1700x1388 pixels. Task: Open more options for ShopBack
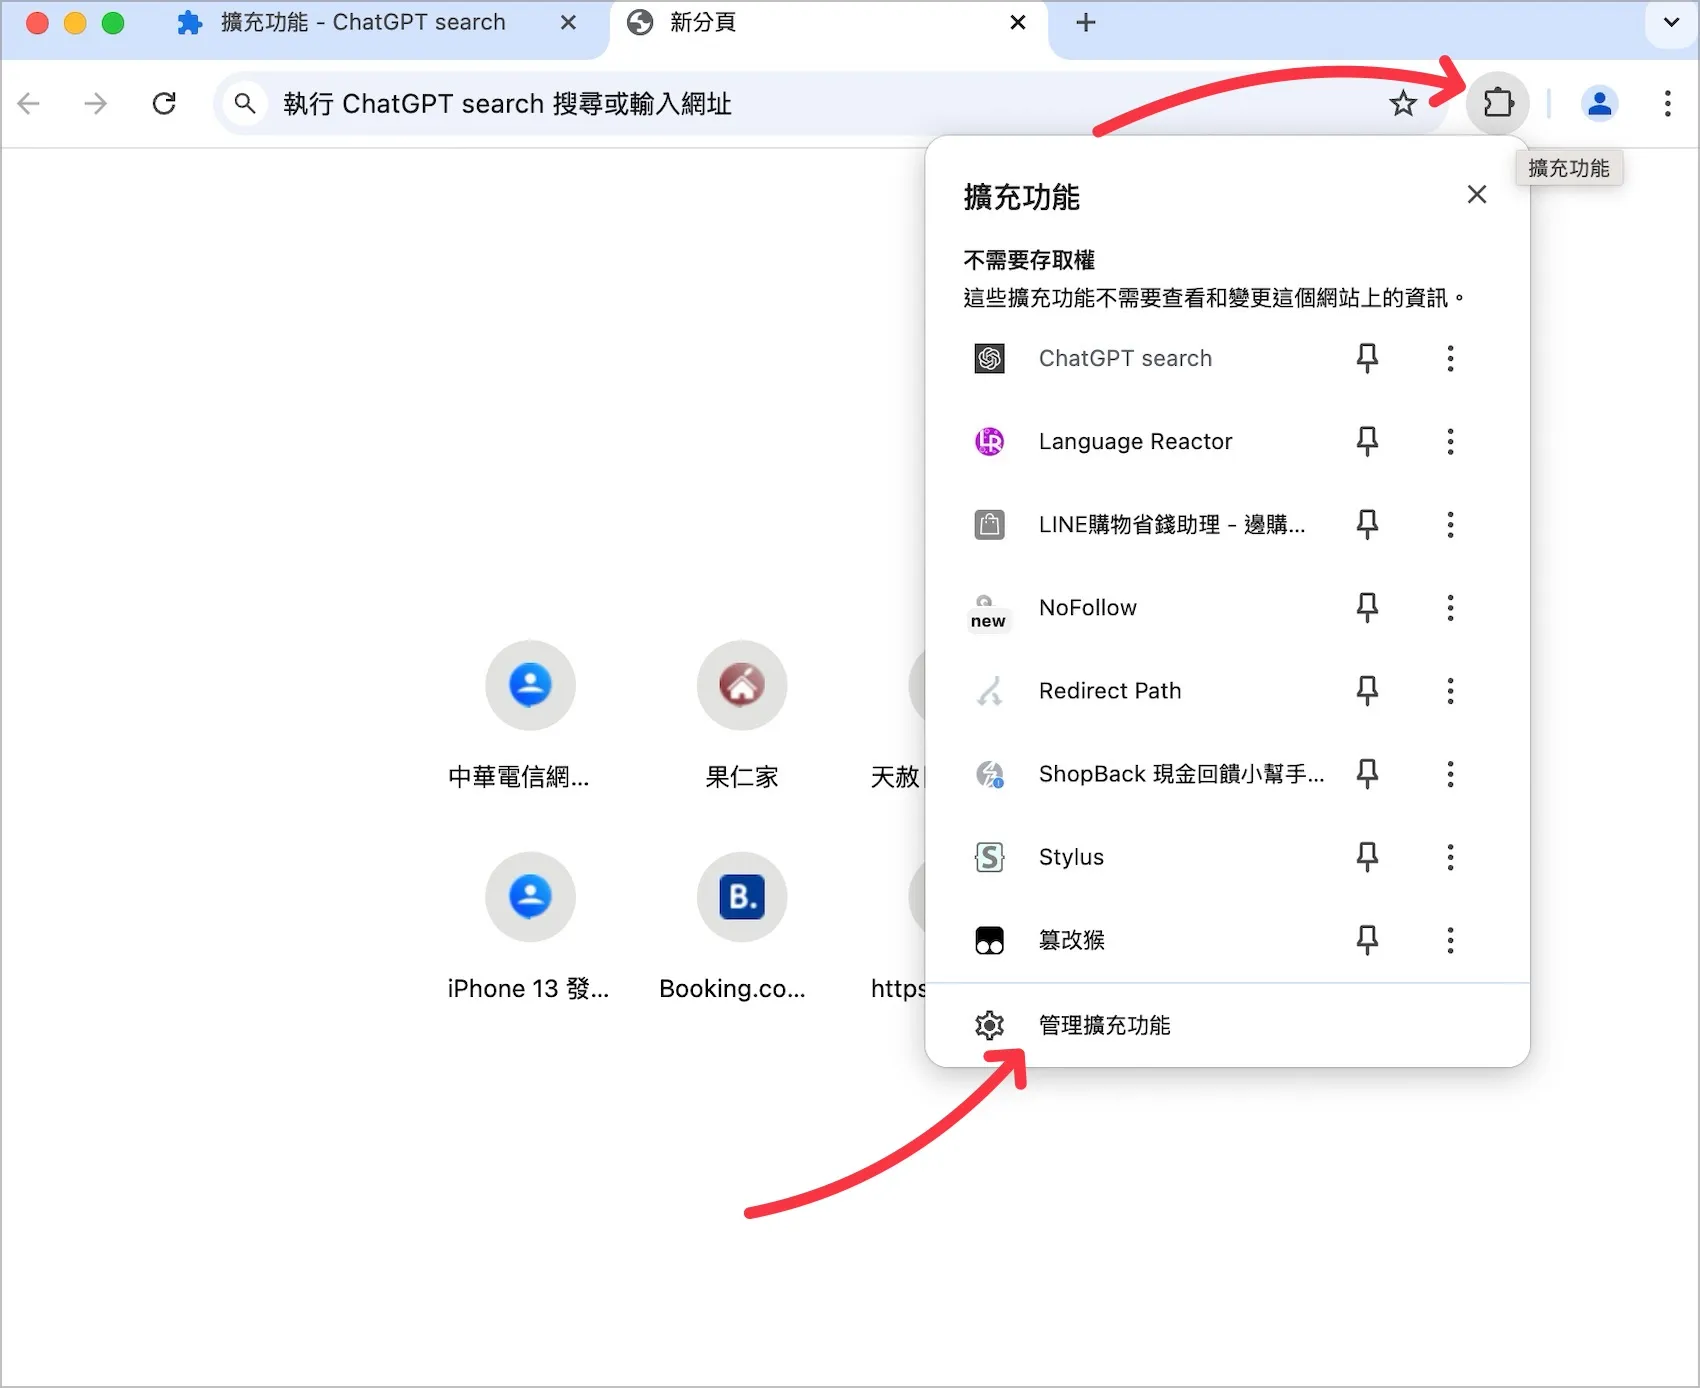point(1450,773)
